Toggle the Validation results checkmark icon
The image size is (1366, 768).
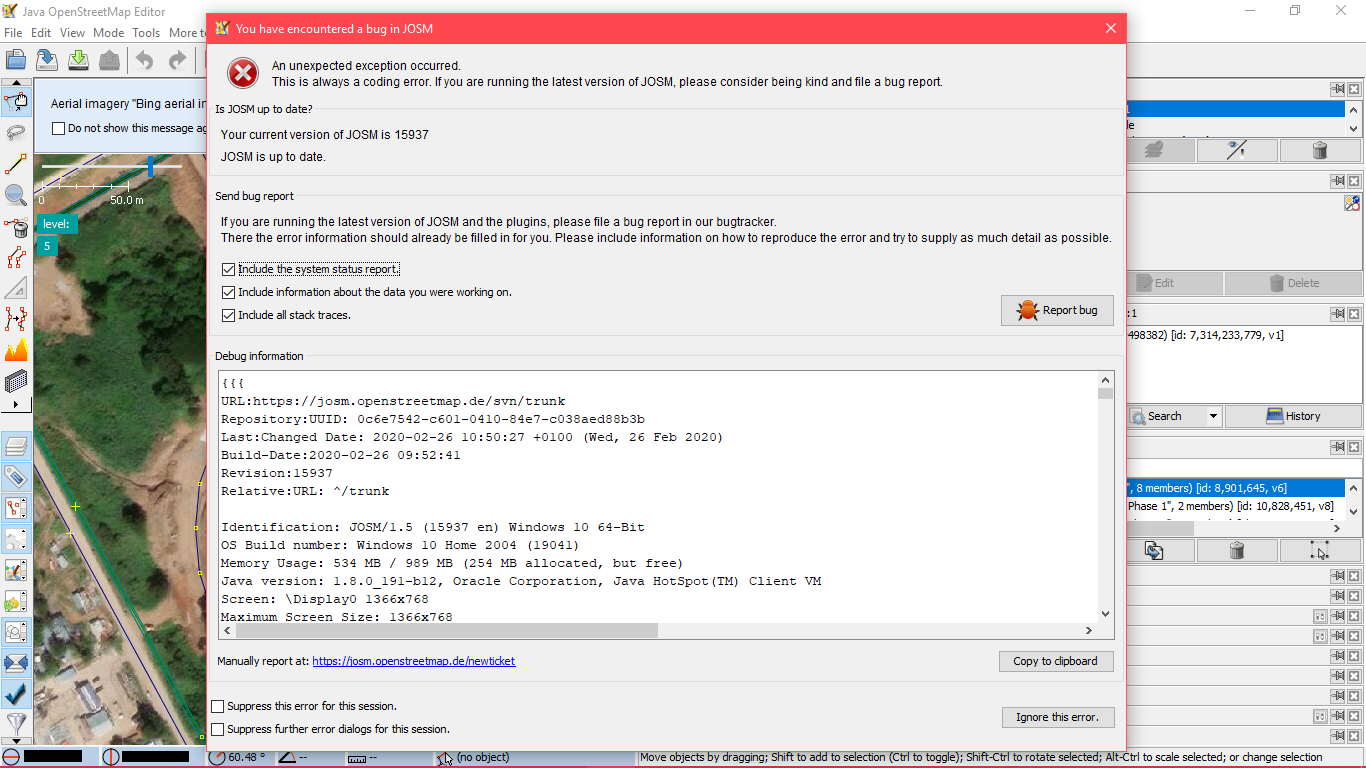click(16, 692)
